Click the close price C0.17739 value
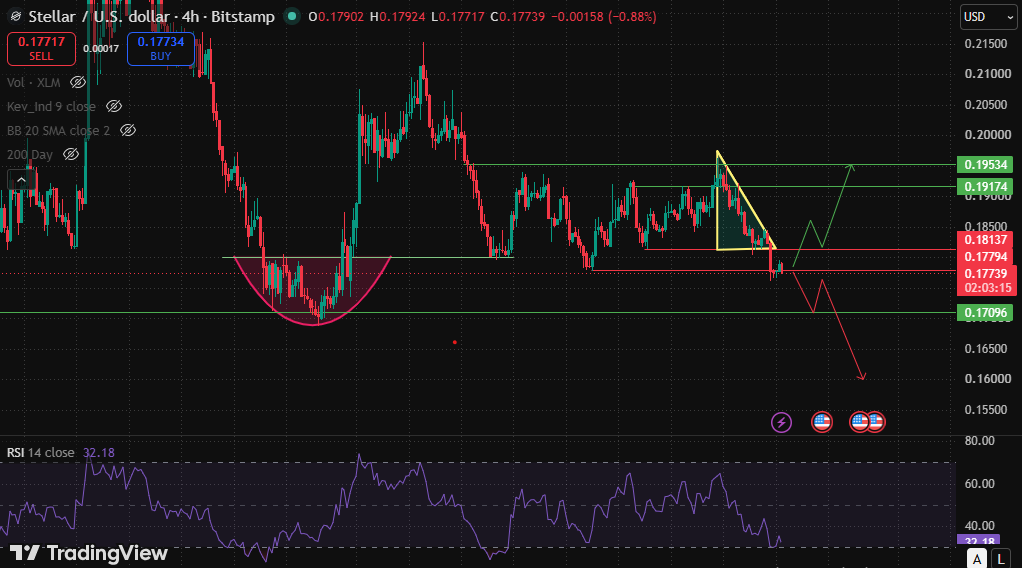The width and height of the screenshot is (1022, 568). click(x=518, y=17)
